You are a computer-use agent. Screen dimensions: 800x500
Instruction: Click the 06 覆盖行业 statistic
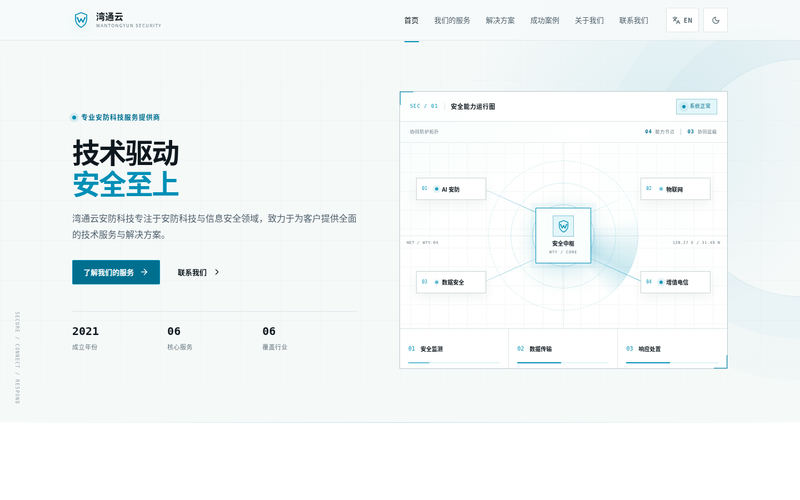click(x=274, y=338)
